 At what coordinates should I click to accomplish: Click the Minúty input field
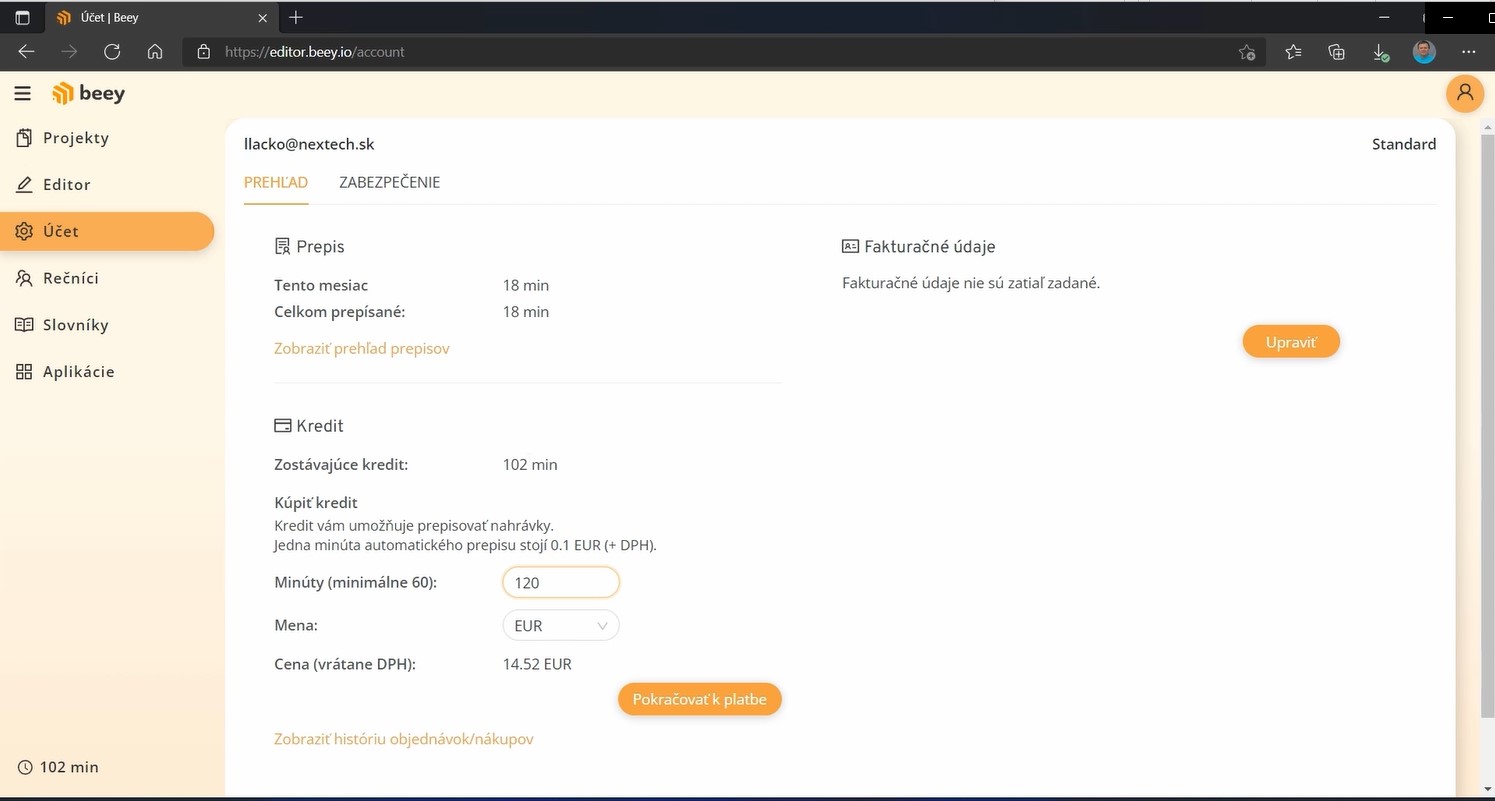[x=560, y=583]
